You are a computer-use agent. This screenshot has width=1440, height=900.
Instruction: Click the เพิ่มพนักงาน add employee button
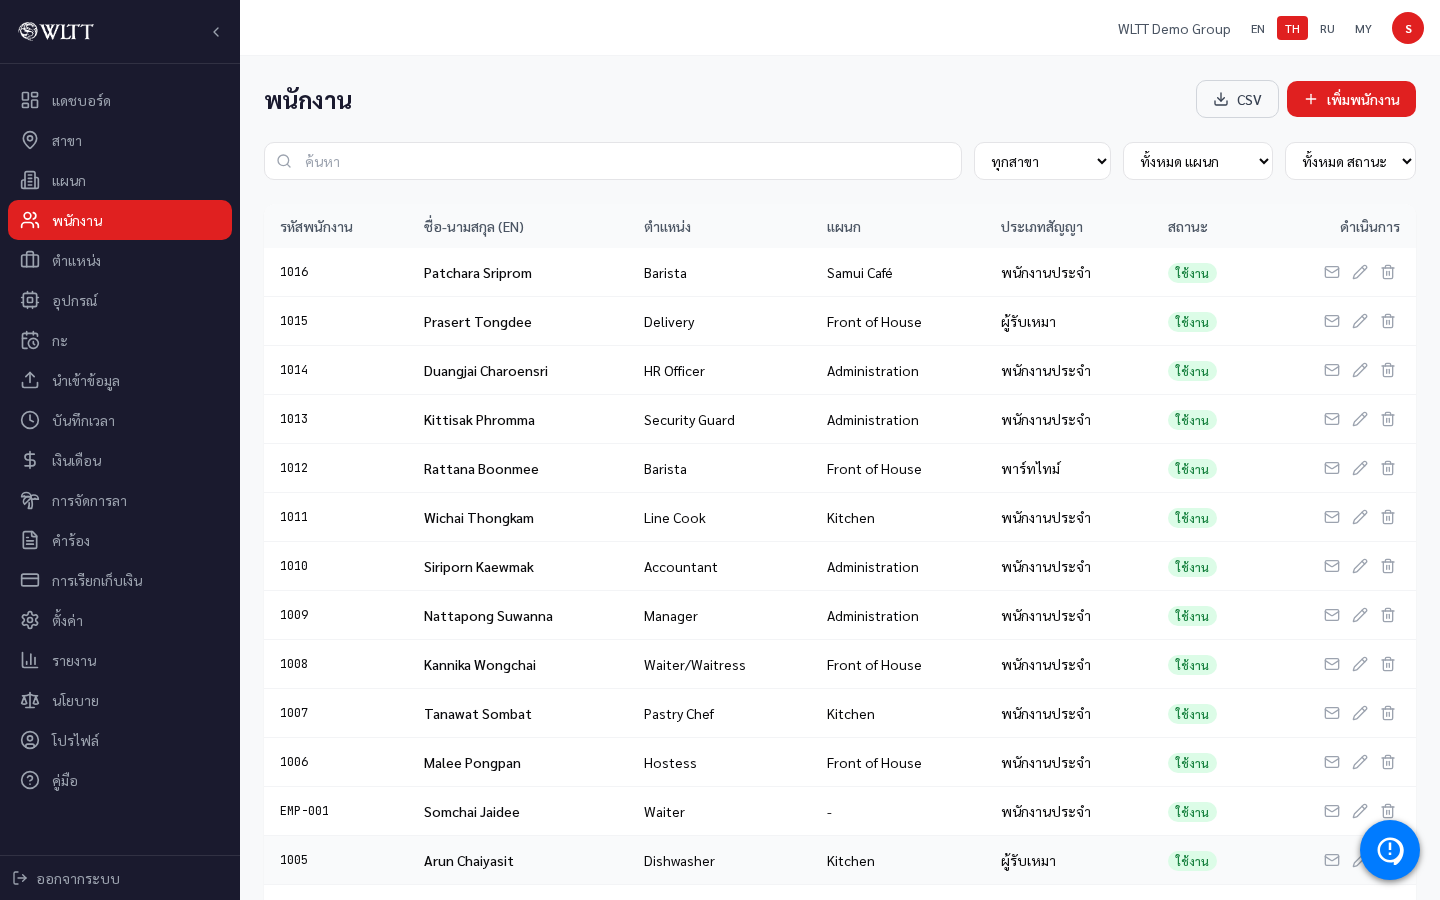pos(1351,99)
